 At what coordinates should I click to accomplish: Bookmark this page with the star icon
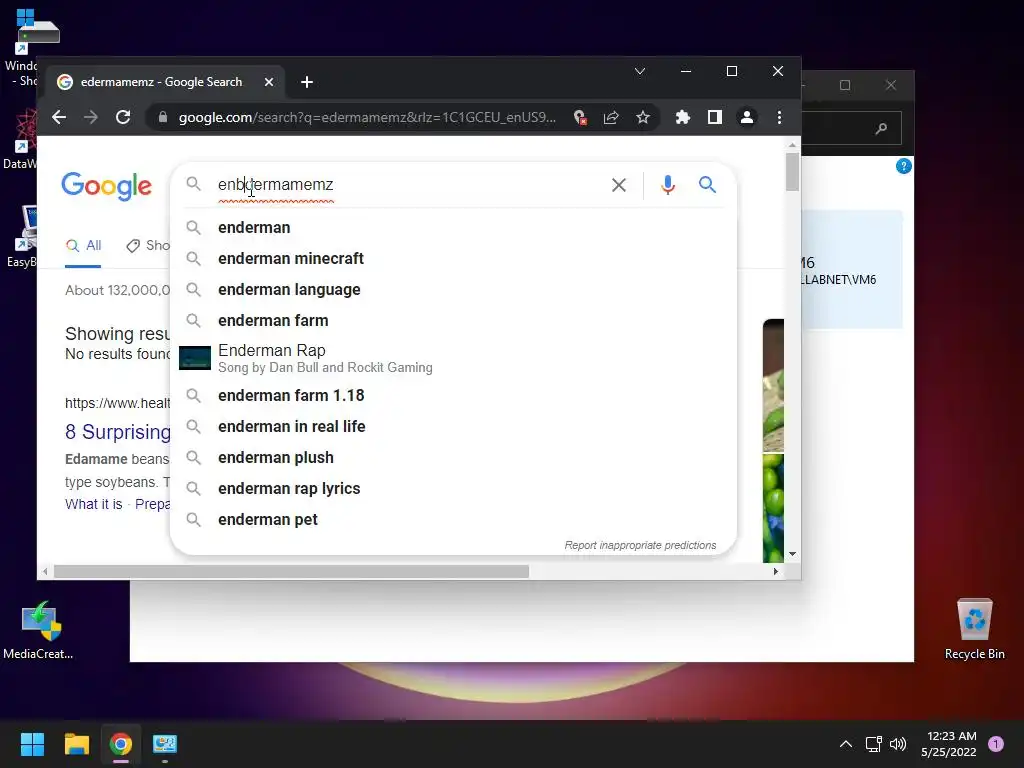[x=643, y=118]
